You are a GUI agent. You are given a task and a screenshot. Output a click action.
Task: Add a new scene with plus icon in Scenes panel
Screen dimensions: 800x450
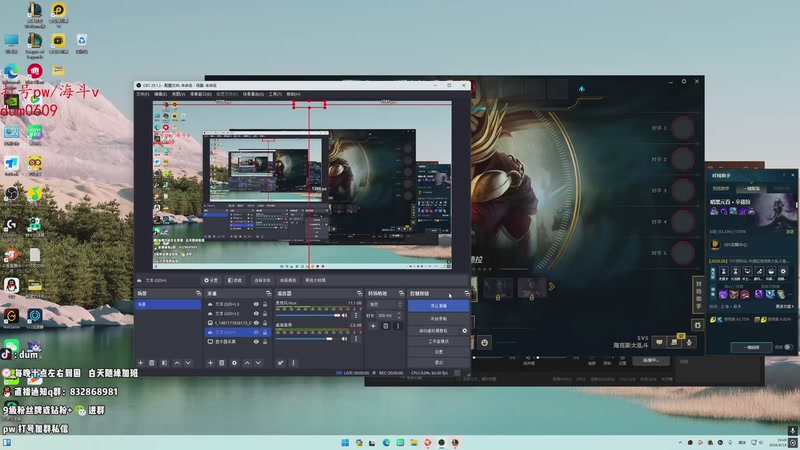pos(140,363)
